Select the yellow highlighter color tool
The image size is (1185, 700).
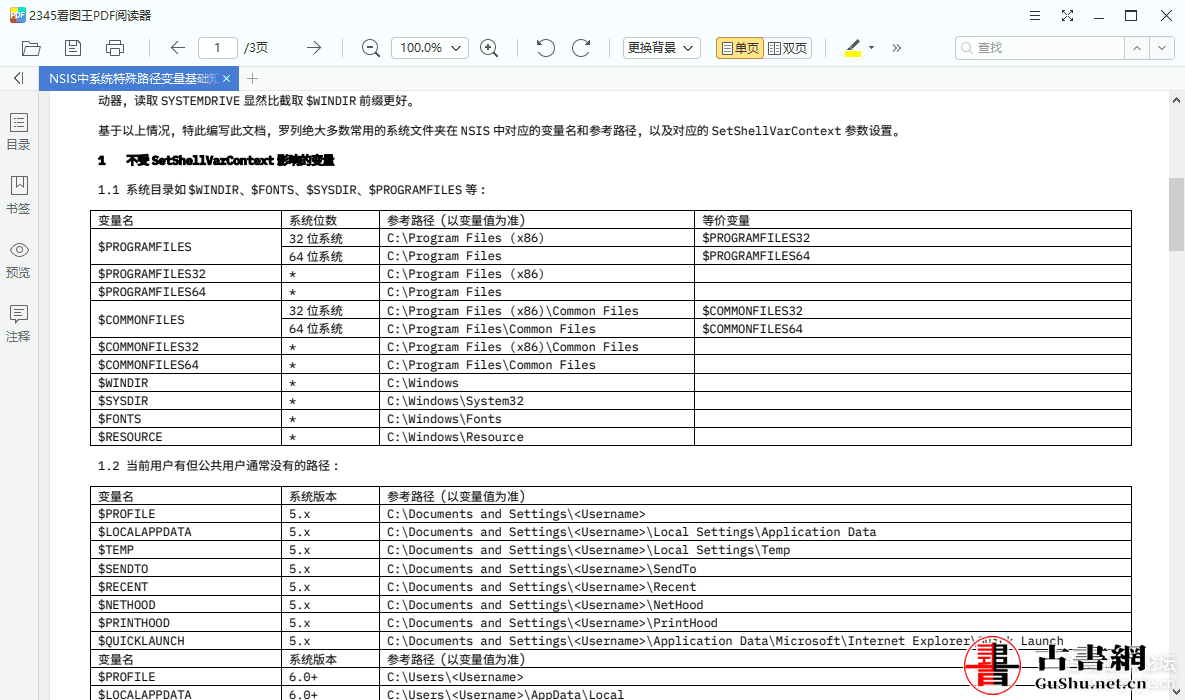(853, 48)
